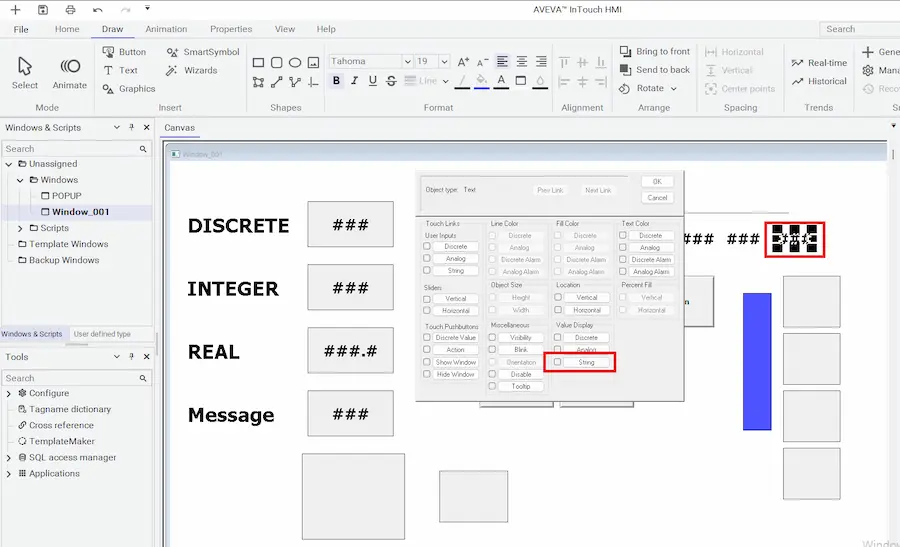Viewport: 900px width, 547px height.
Task: Select the line shape tool
Action: pos(277,82)
